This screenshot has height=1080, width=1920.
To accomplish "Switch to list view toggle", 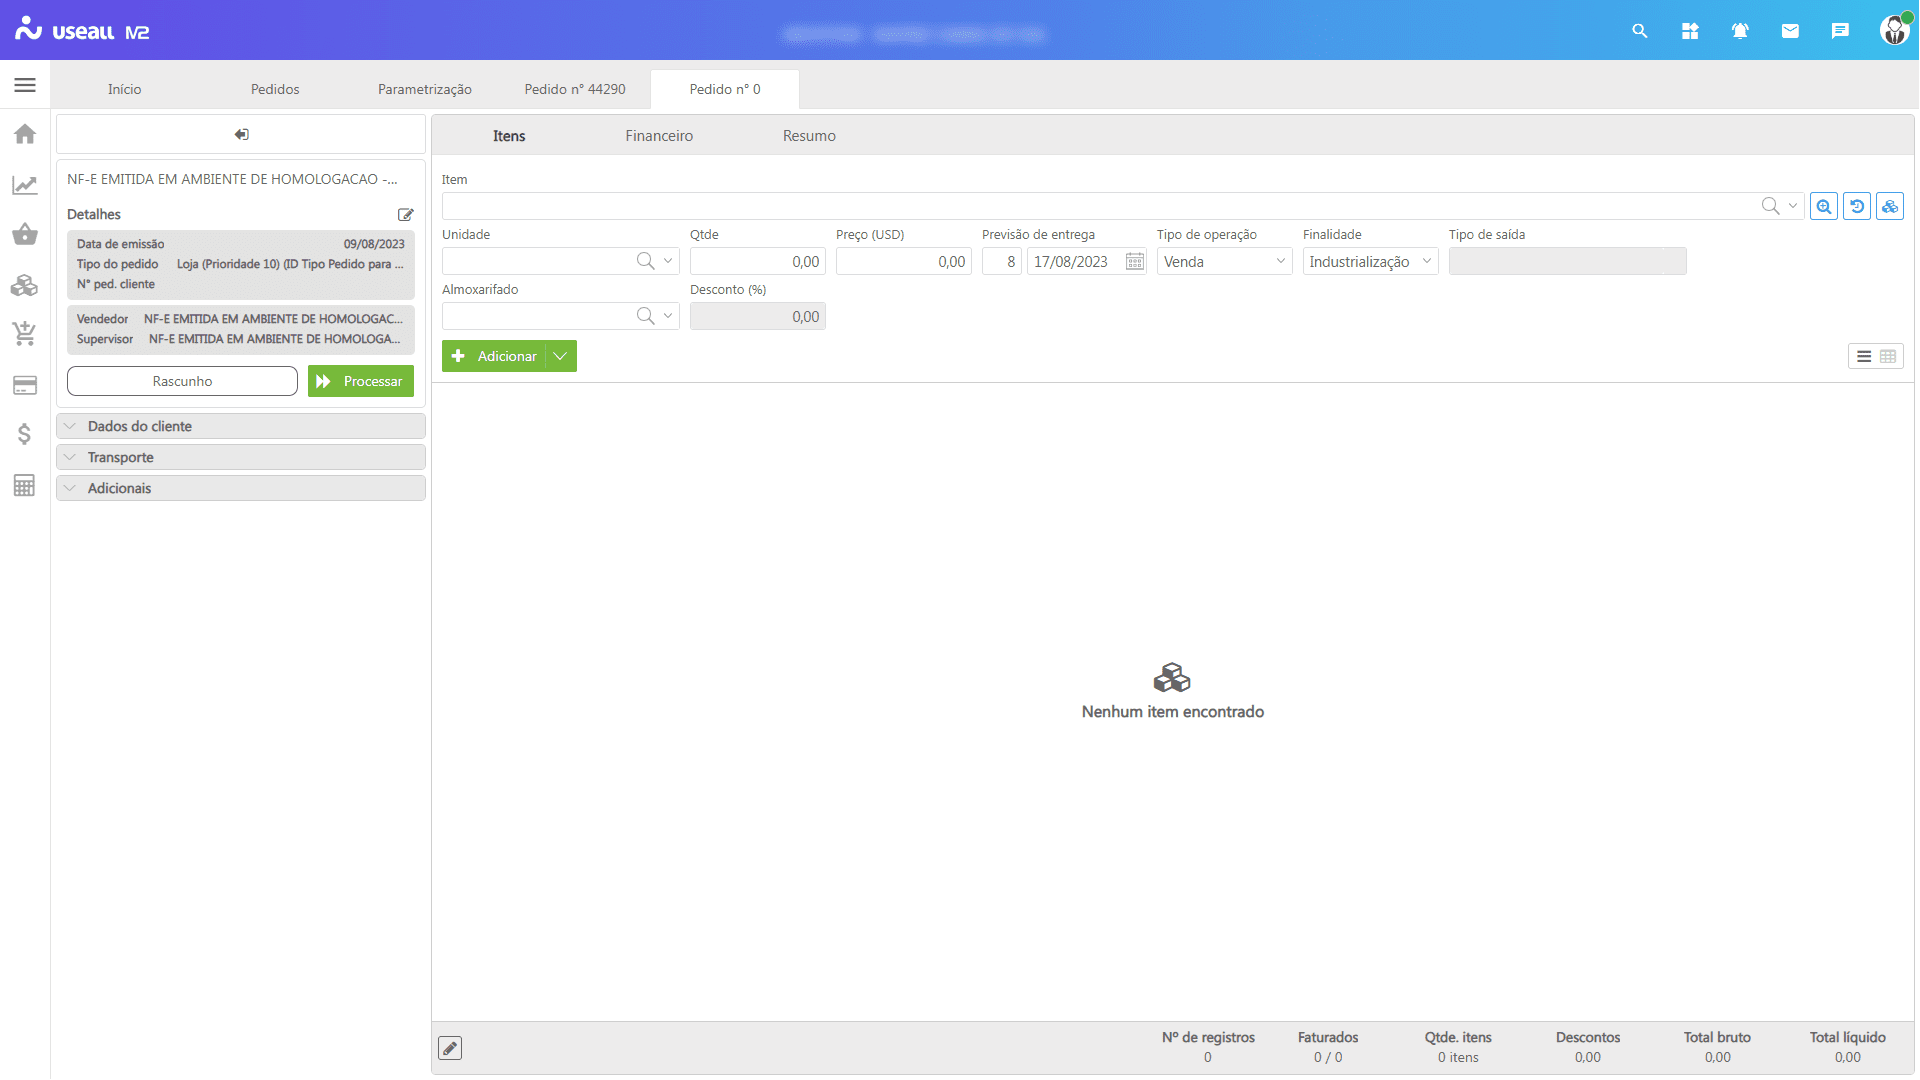I will (1863, 356).
